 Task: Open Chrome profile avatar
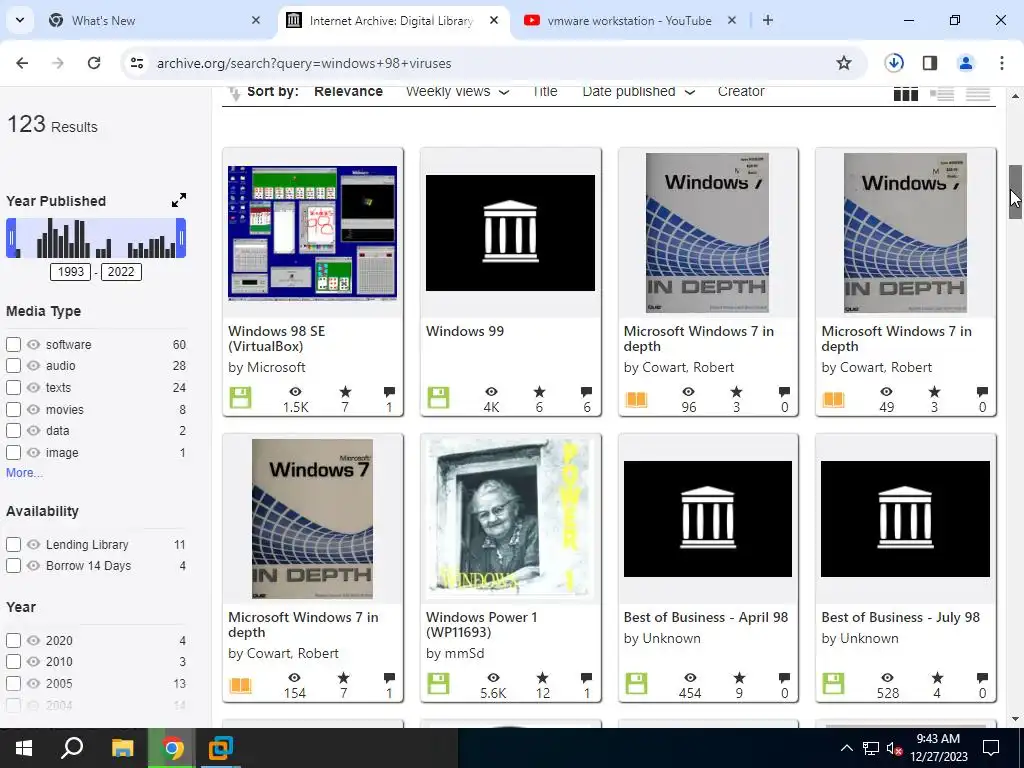point(965,63)
